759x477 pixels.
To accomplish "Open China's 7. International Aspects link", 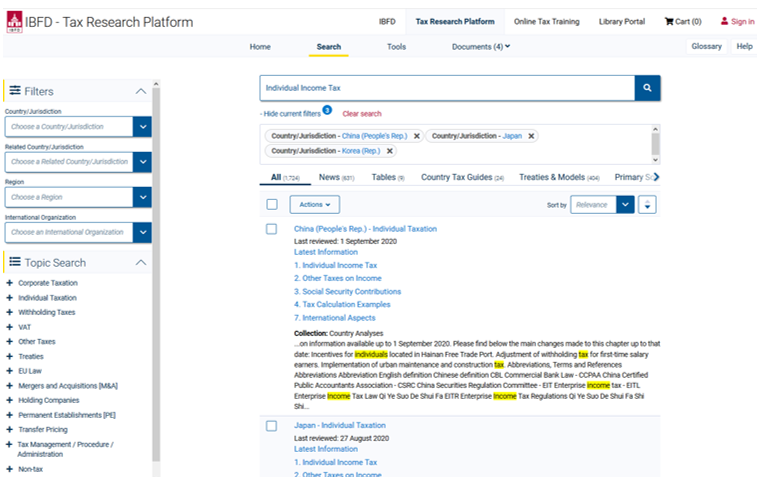I will 334,318.
